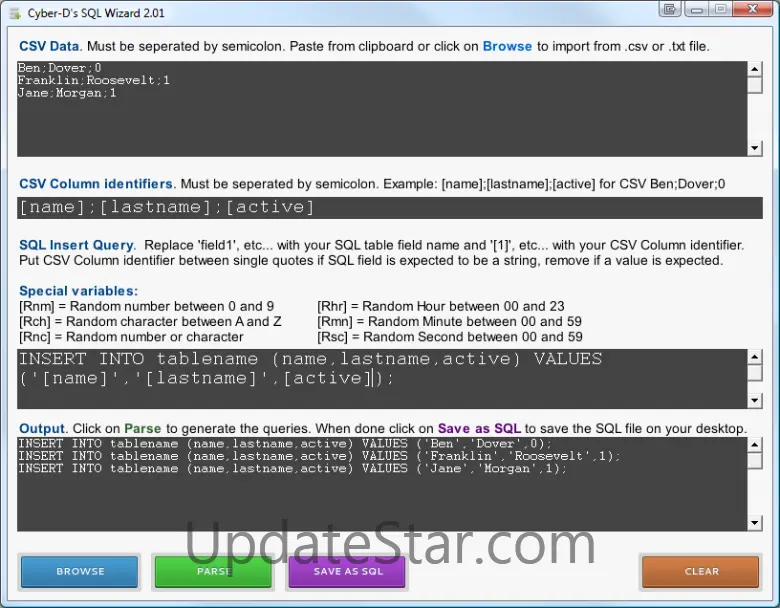The height and width of the screenshot is (608, 780).
Task: Click the '[Rmn] = Random Minute' line
Action: 449,322
